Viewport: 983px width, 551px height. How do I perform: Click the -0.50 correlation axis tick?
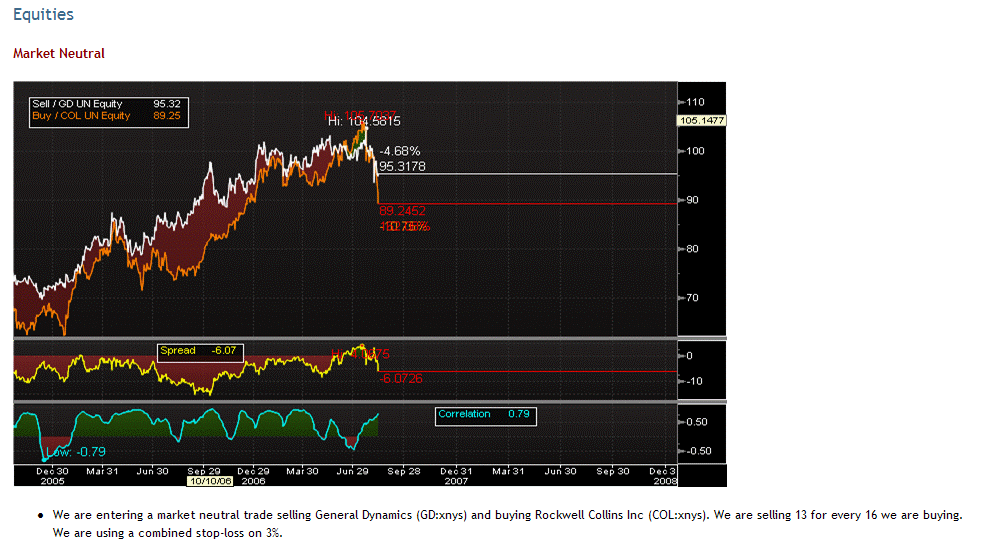[698, 451]
